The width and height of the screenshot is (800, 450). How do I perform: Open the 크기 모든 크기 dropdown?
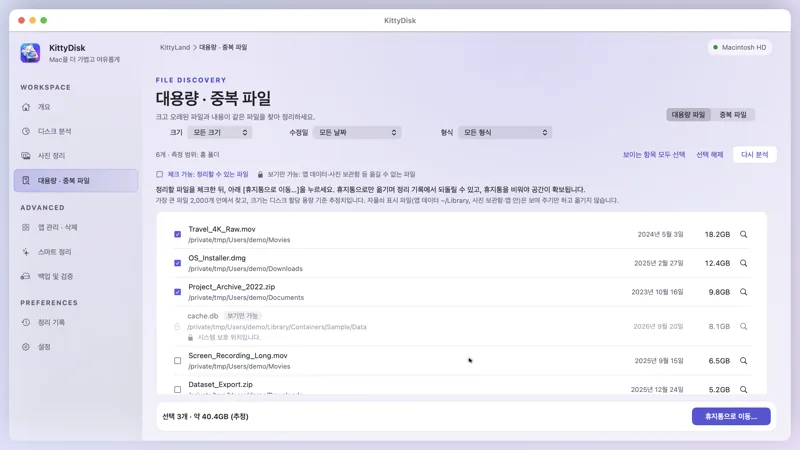(x=220, y=133)
